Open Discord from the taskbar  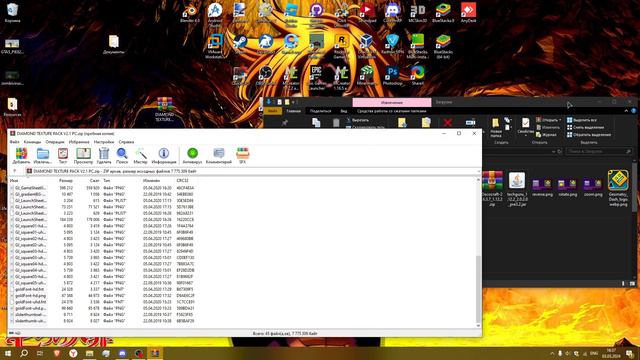pos(122,353)
